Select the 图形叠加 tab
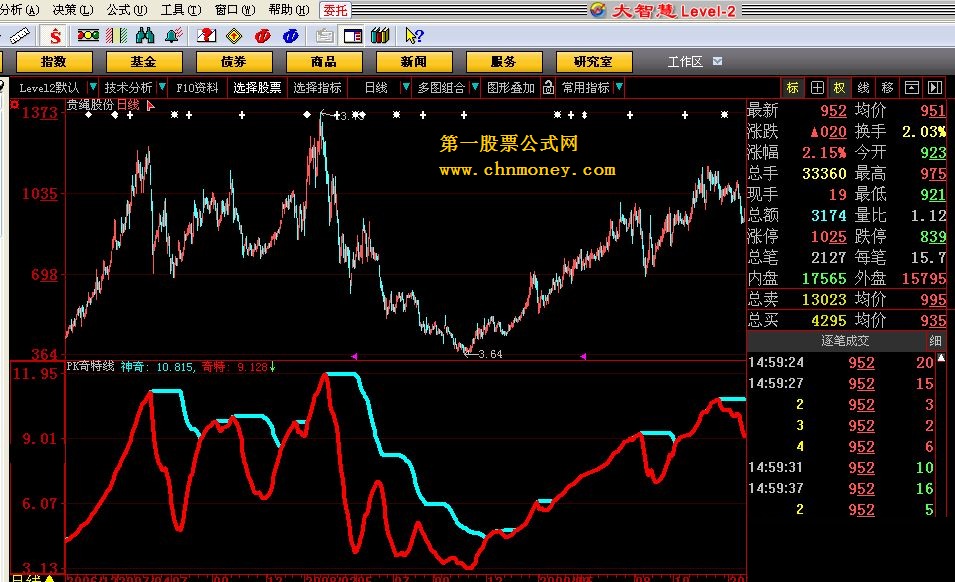This screenshot has width=955, height=582. pyautogui.click(x=510, y=88)
